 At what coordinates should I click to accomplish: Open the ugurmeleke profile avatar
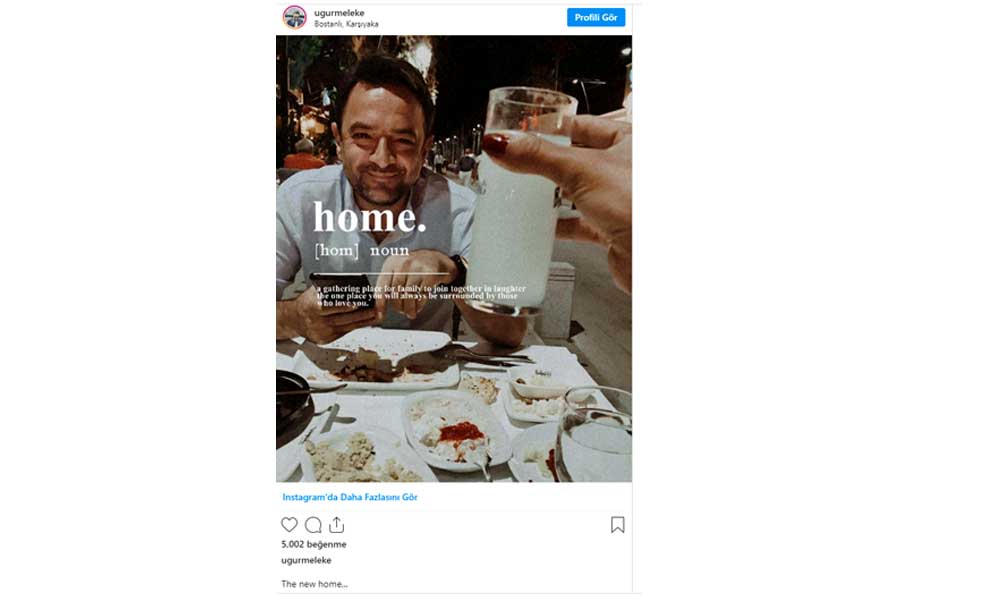coord(294,17)
